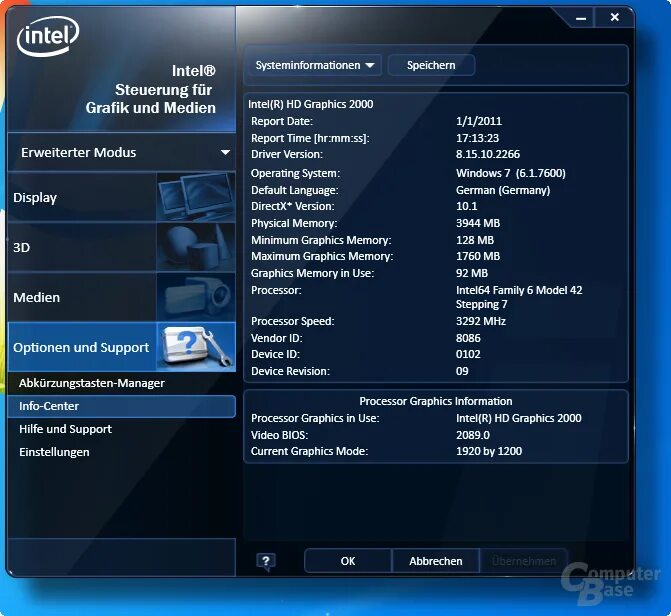The height and width of the screenshot is (616, 671).
Task: Click the Medien camcorder thumbnail icon
Action: 196,297
